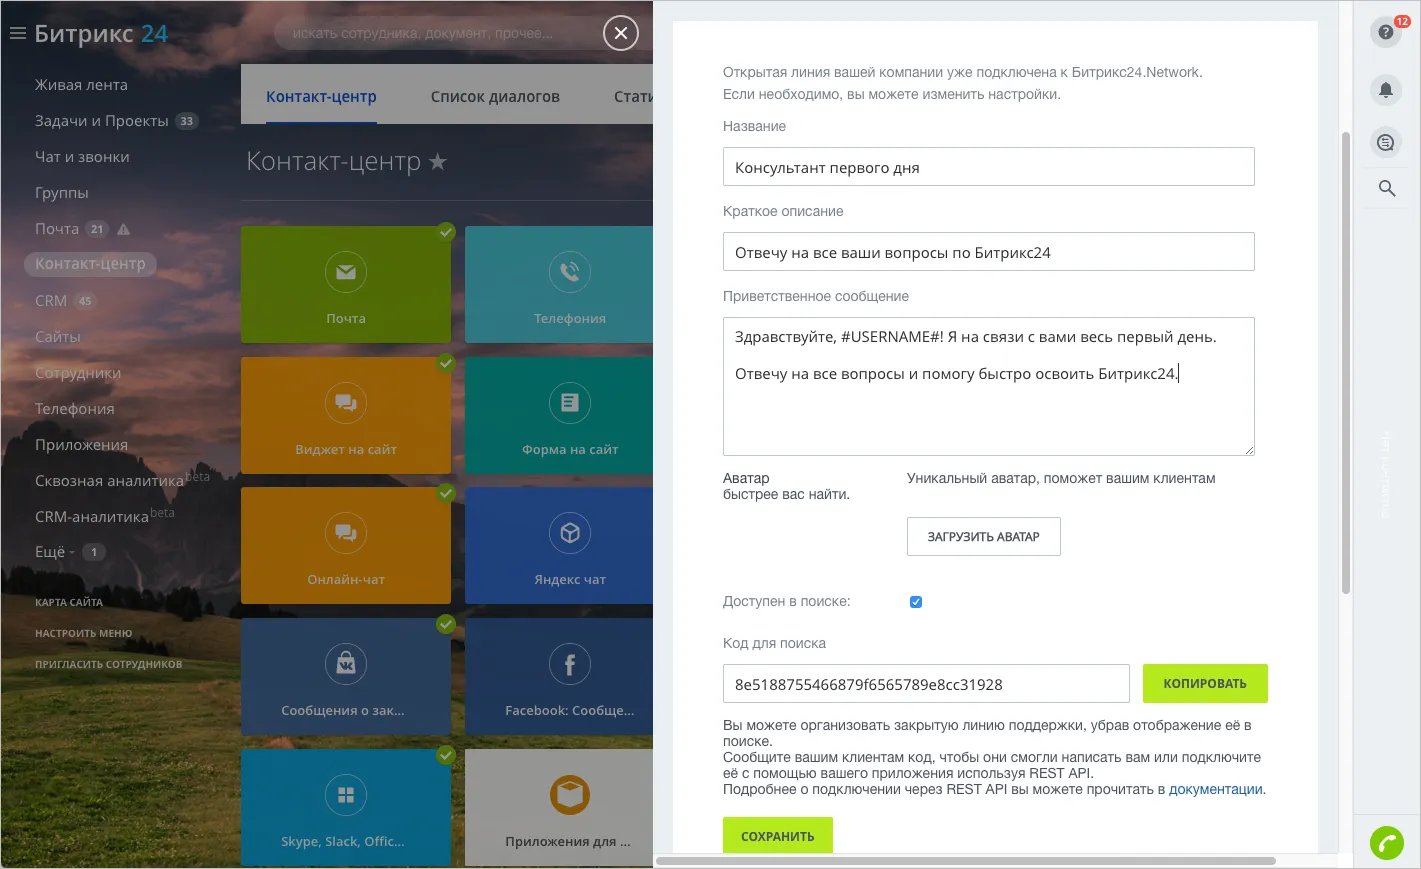The image size is (1421, 869).
Task: Click the favorite star beside Контакт-центр heading
Action: [x=437, y=161]
